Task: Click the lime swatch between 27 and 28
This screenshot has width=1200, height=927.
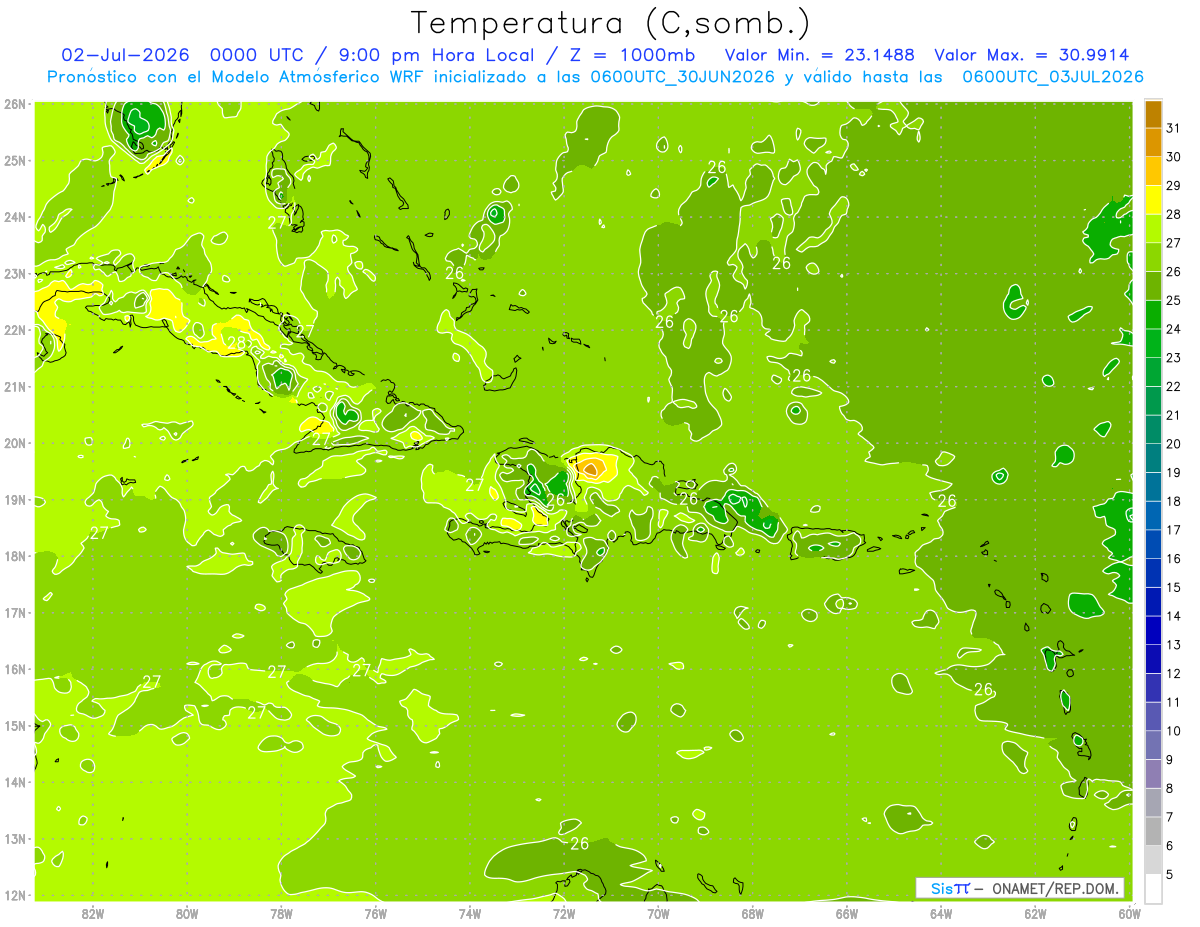Action: point(1153,228)
